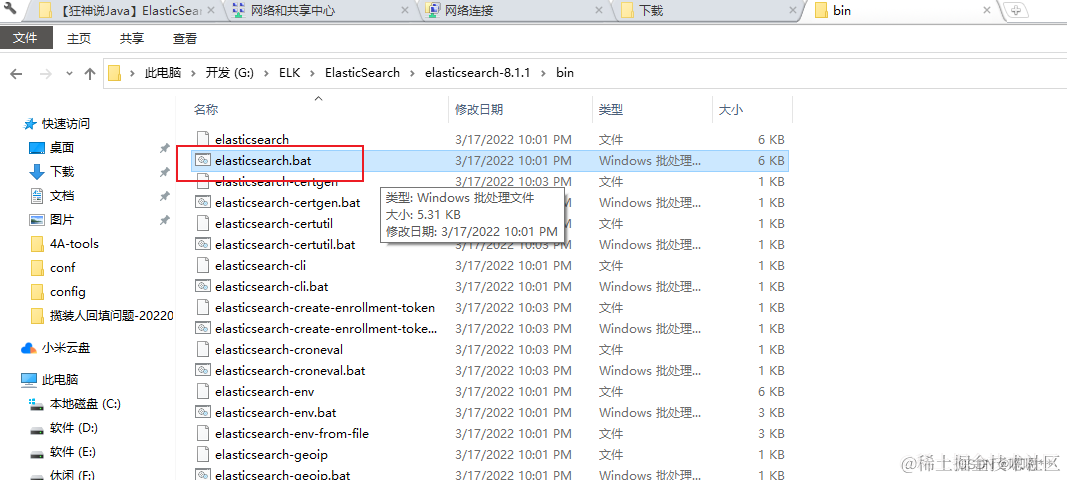
Task: Expand the chevron after 此电脑 in address bar
Action: coord(191,73)
